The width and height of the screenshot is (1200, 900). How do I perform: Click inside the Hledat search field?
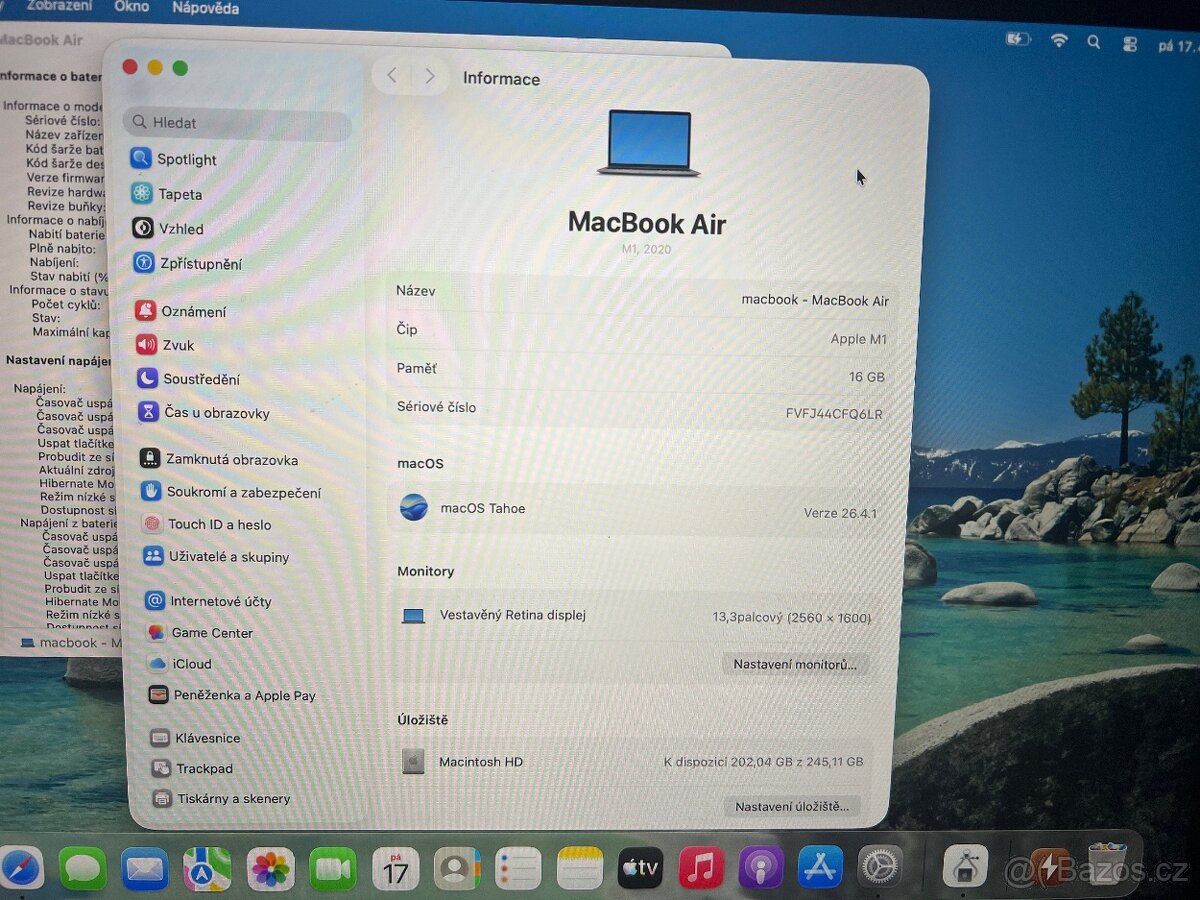236,122
